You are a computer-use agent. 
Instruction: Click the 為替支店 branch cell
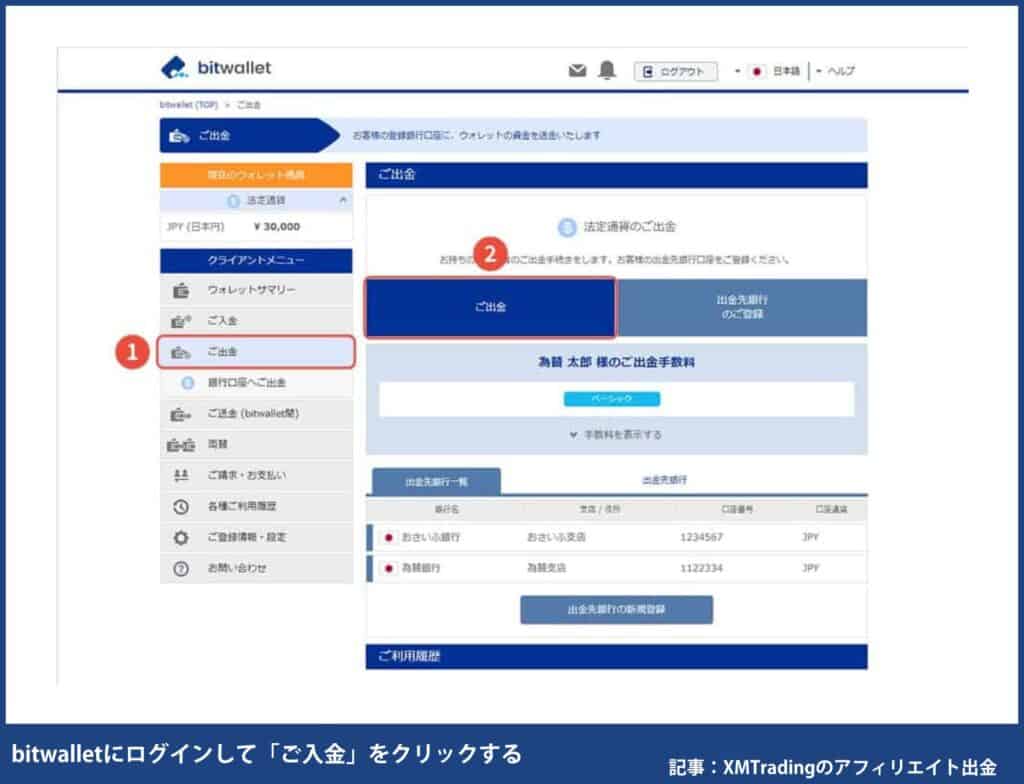(546, 568)
